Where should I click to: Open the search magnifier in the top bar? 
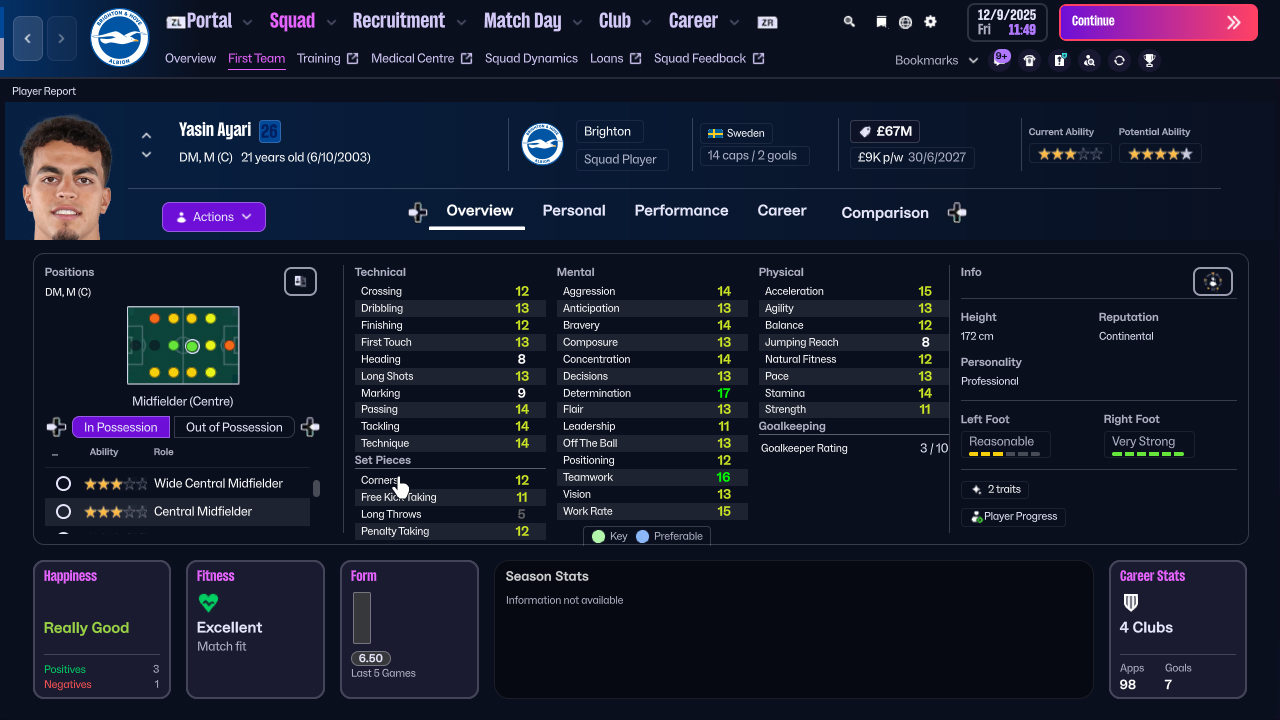(x=848, y=20)
